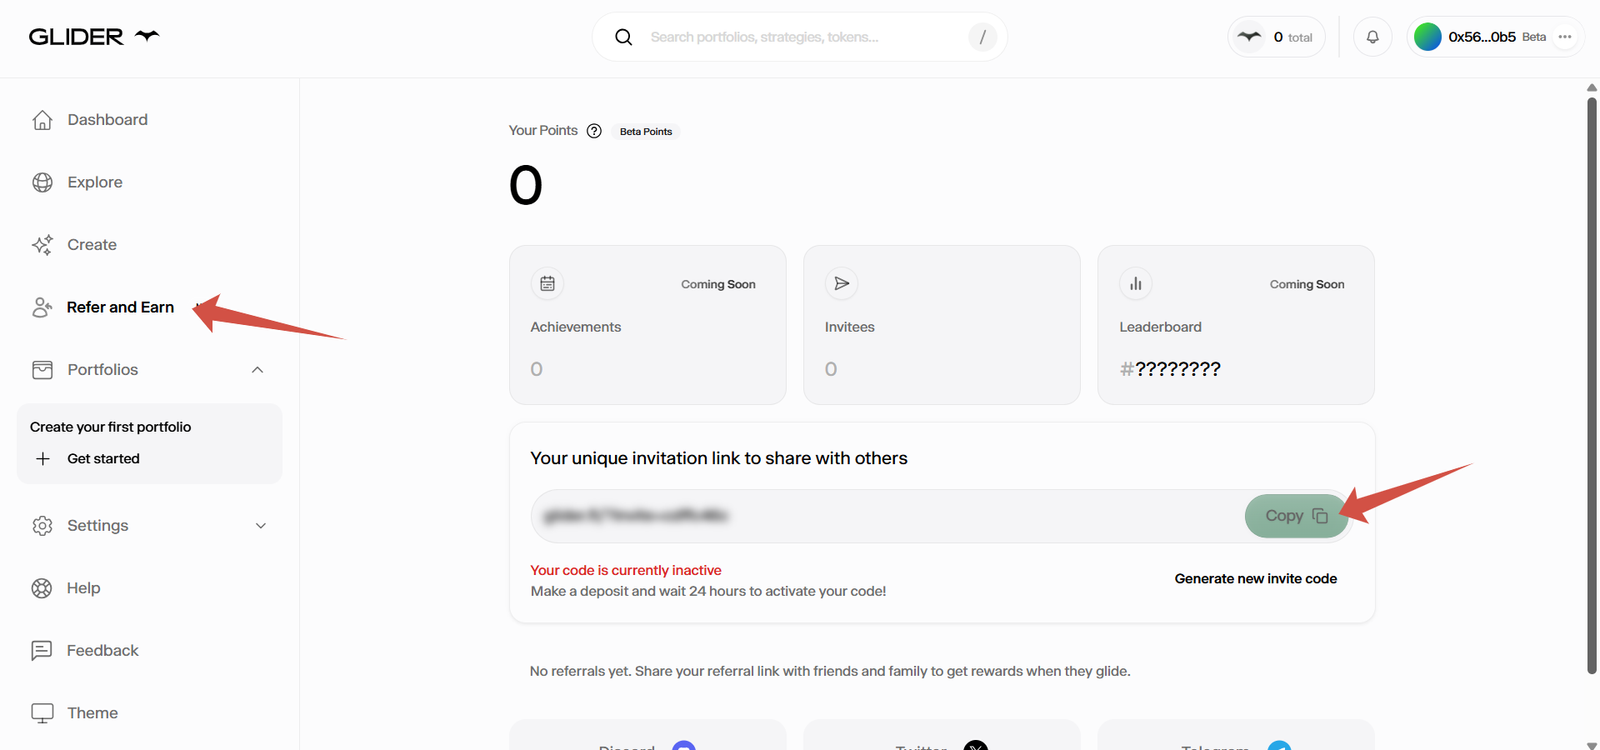Click the Leaderboard bar chart icon
Screen dimensions: 1600x750
click(x=1136, y=284)
